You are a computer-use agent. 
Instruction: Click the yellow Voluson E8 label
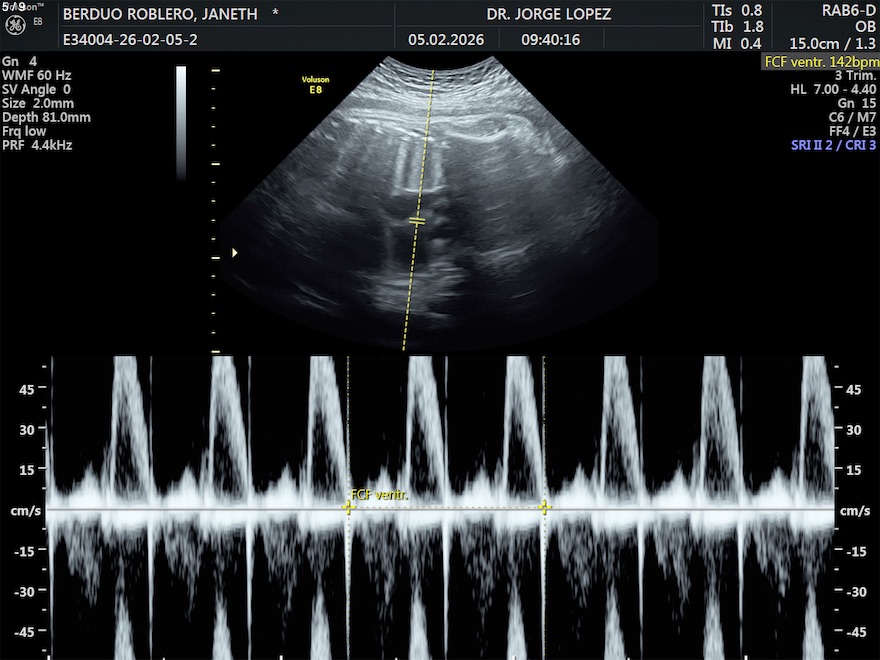[x=315, y=84]
